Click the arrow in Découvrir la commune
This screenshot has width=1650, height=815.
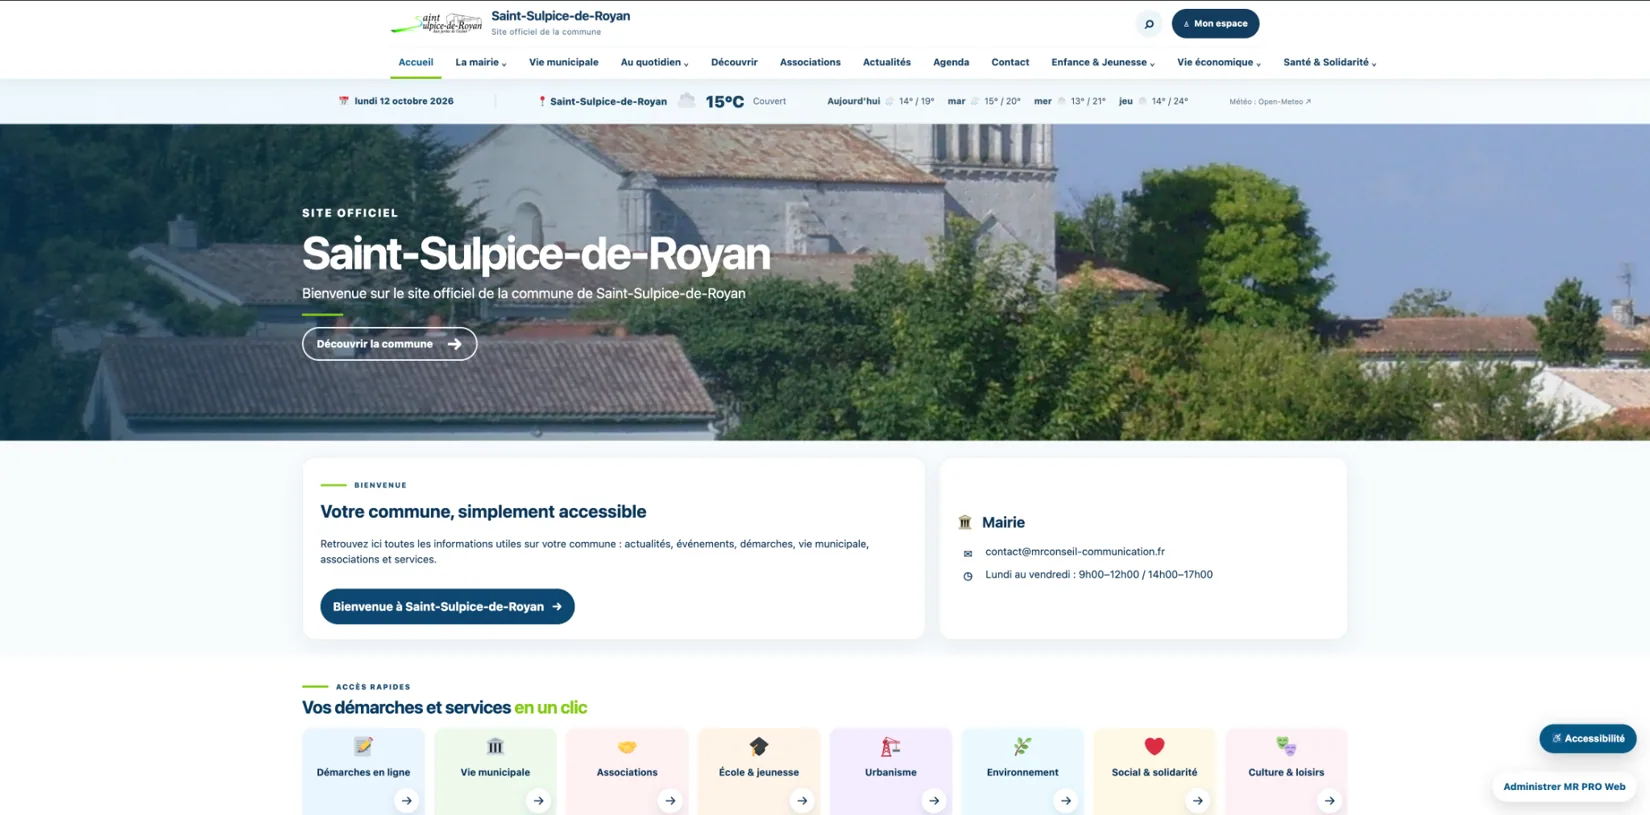click(455, 344)
